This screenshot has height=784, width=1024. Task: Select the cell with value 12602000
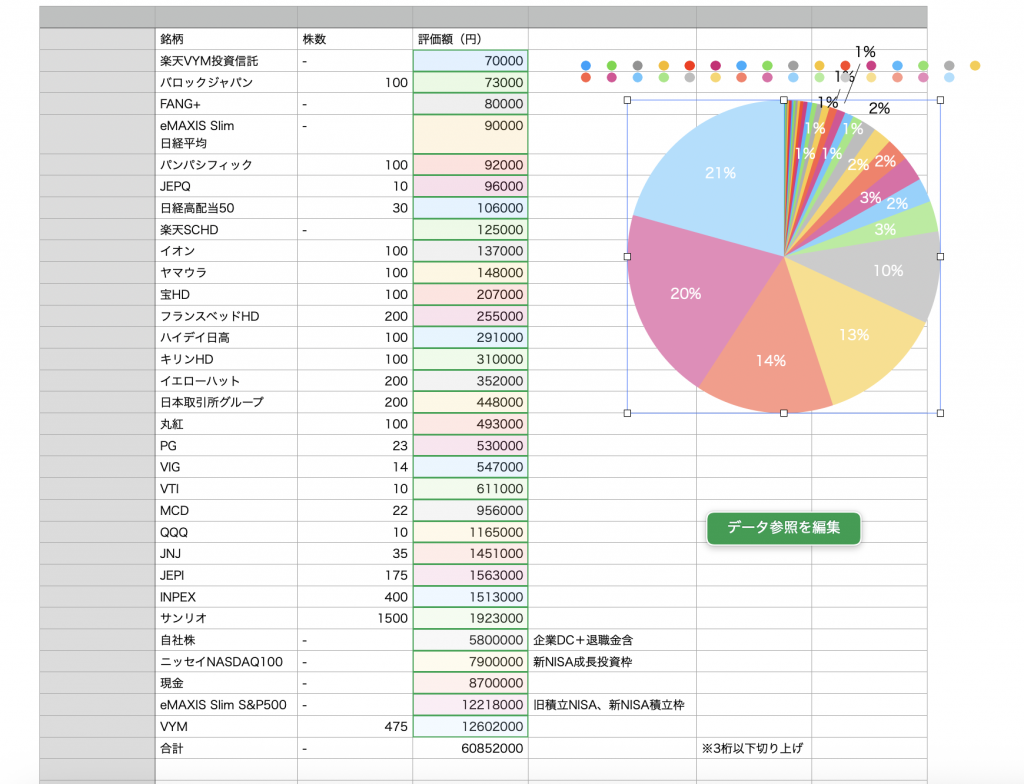[x=470, y=727]
